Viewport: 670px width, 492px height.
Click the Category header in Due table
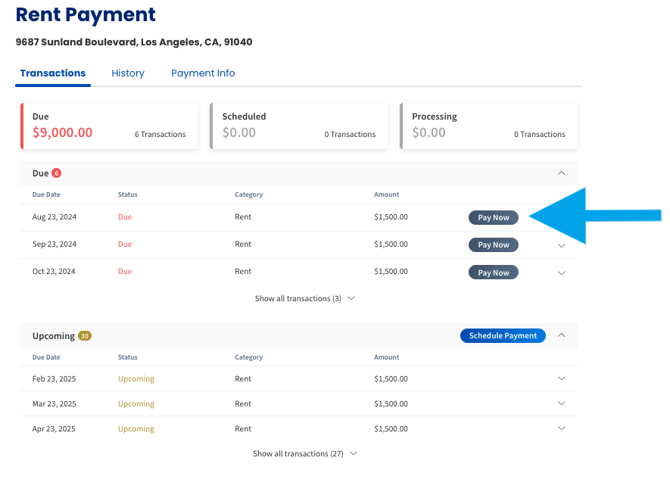249,194
